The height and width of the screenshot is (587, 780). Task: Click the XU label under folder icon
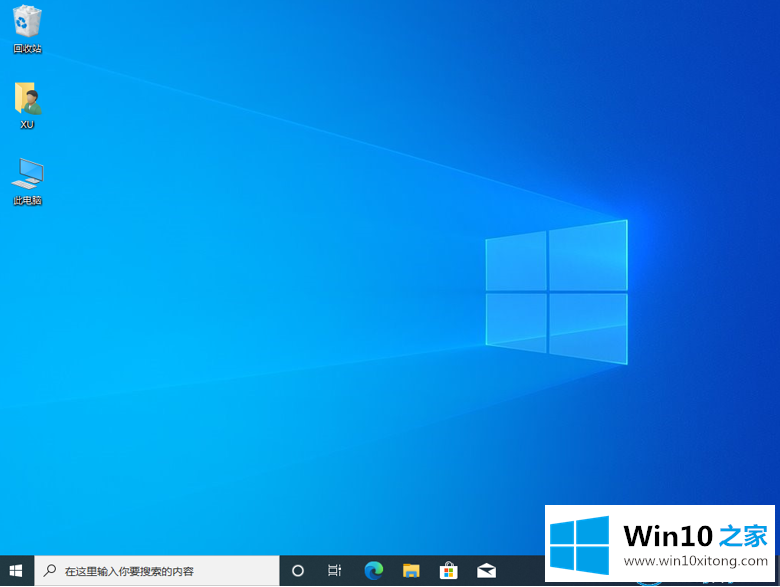pos(27,125)
